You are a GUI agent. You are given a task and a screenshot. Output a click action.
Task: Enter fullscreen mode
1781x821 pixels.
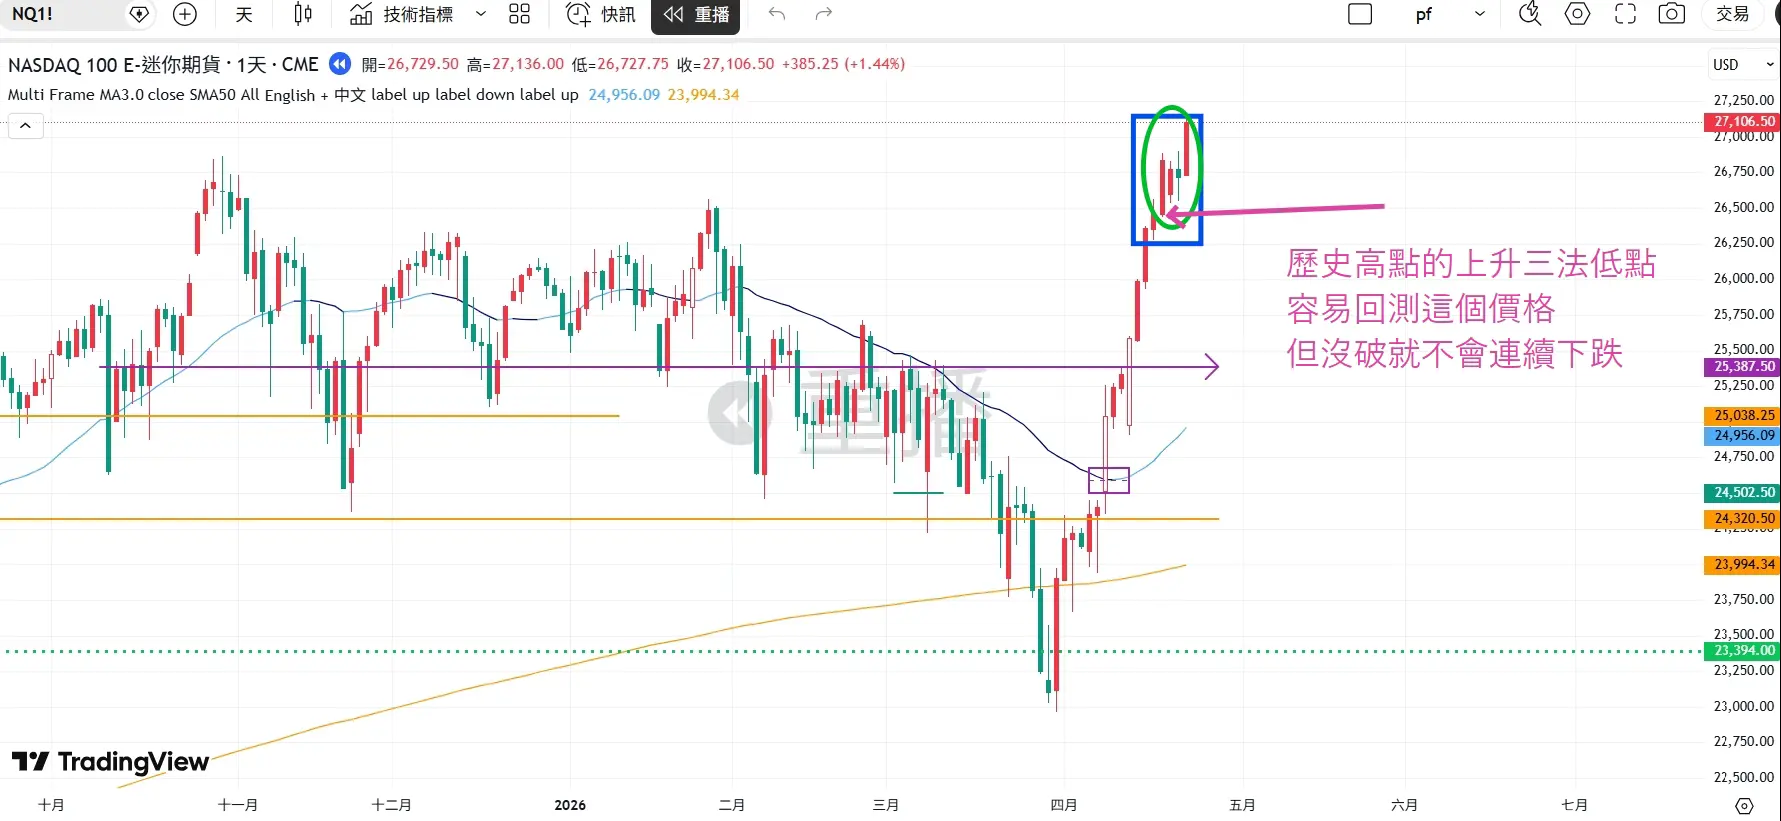pyautogui.click(x=1625, y=14)
